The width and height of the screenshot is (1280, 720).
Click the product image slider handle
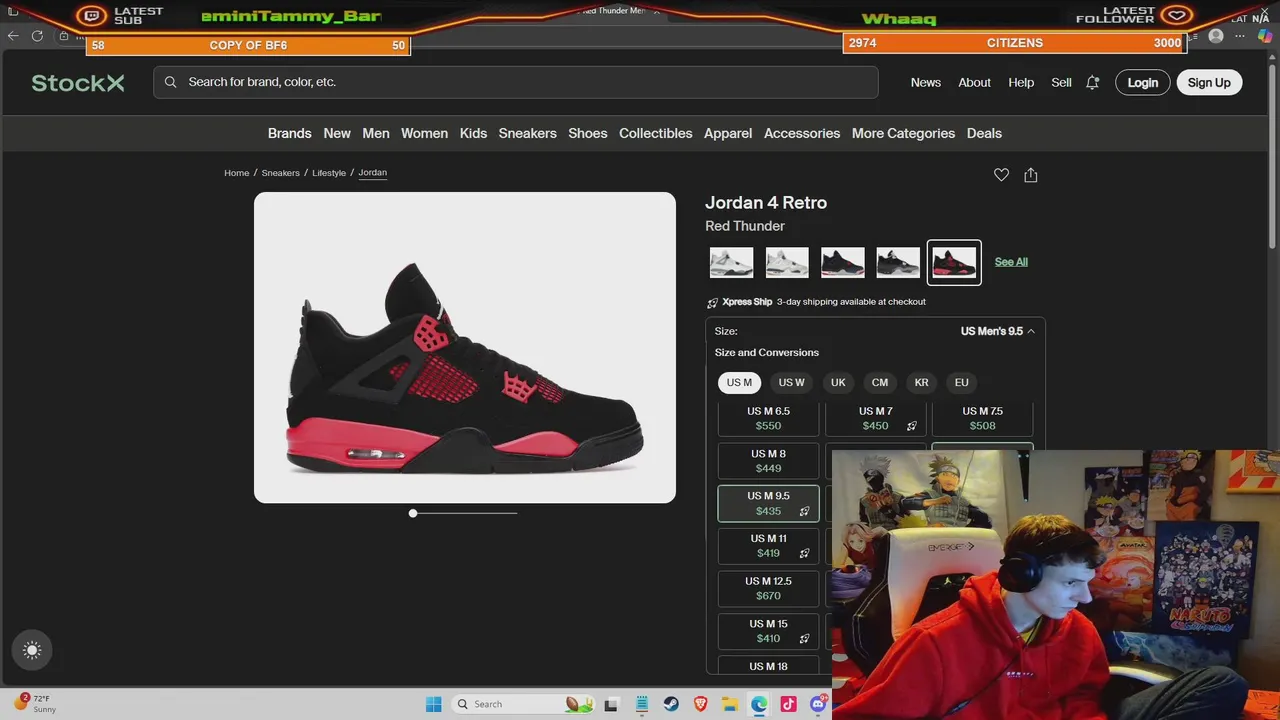point(413,513)
